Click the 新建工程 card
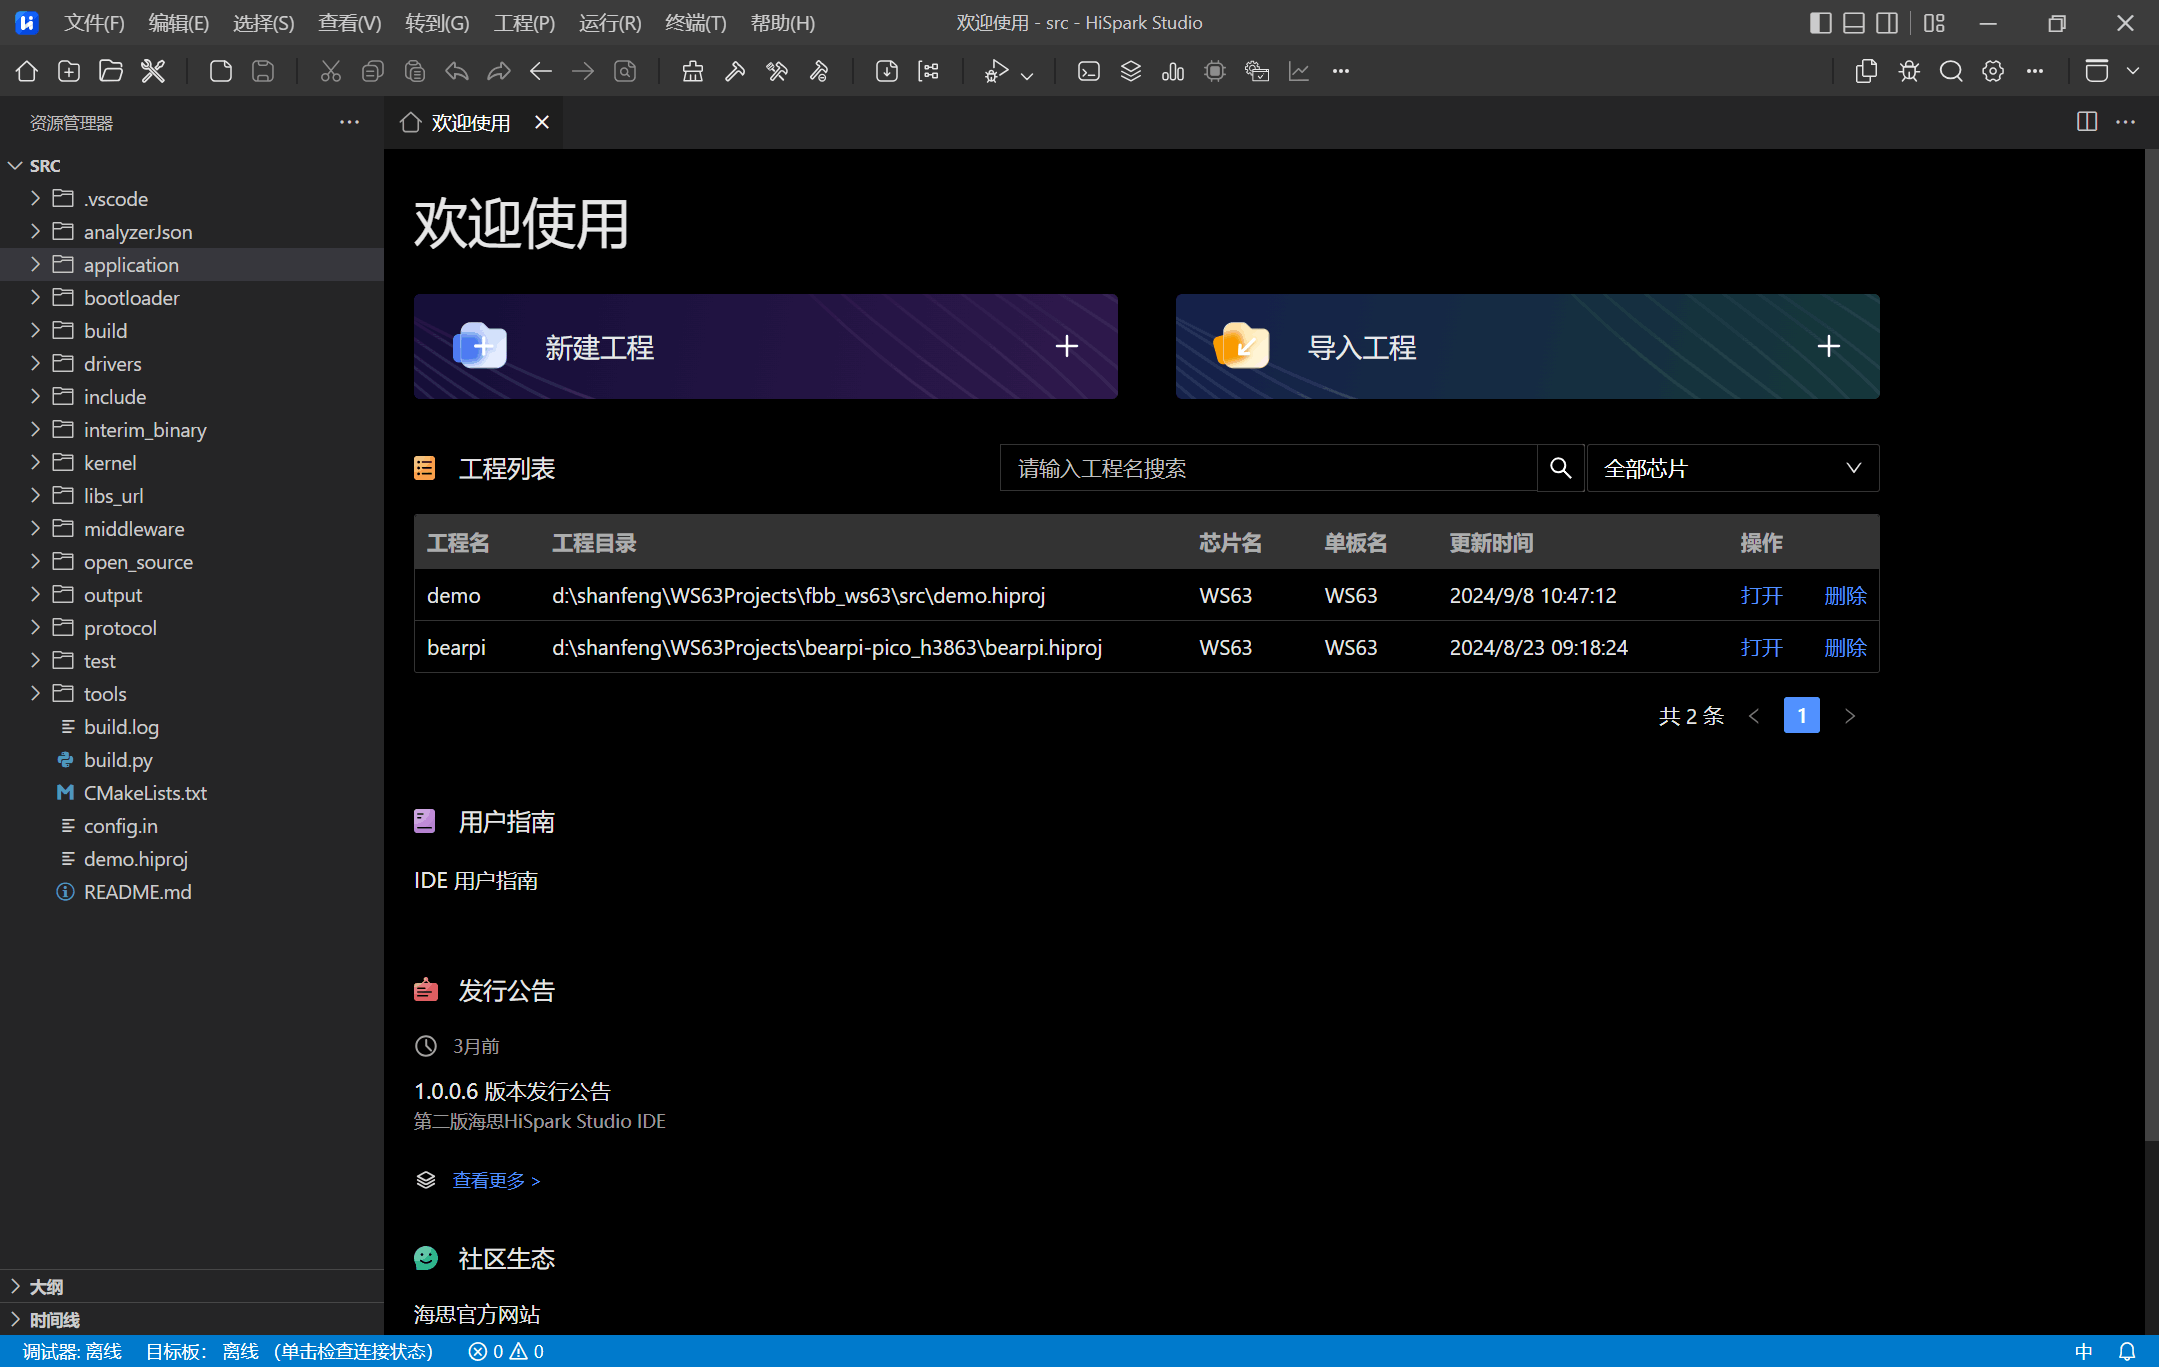2159x1367 pixels. [765, 346]
